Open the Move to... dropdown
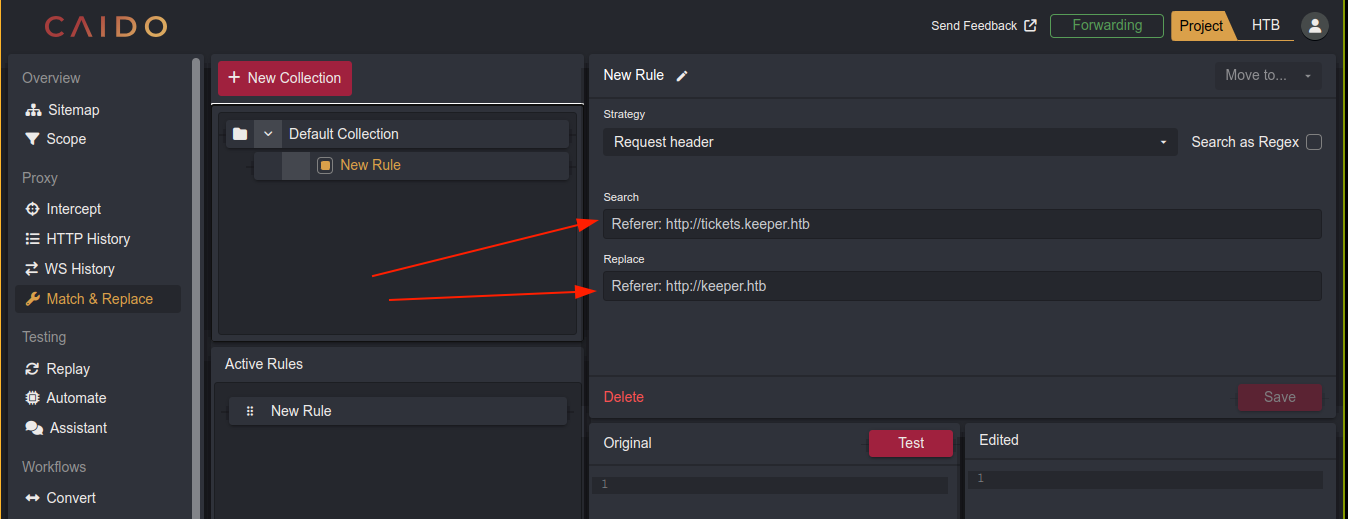Screen dimensions: 1348x519 pyautogui.click(x=1267, y=76)
